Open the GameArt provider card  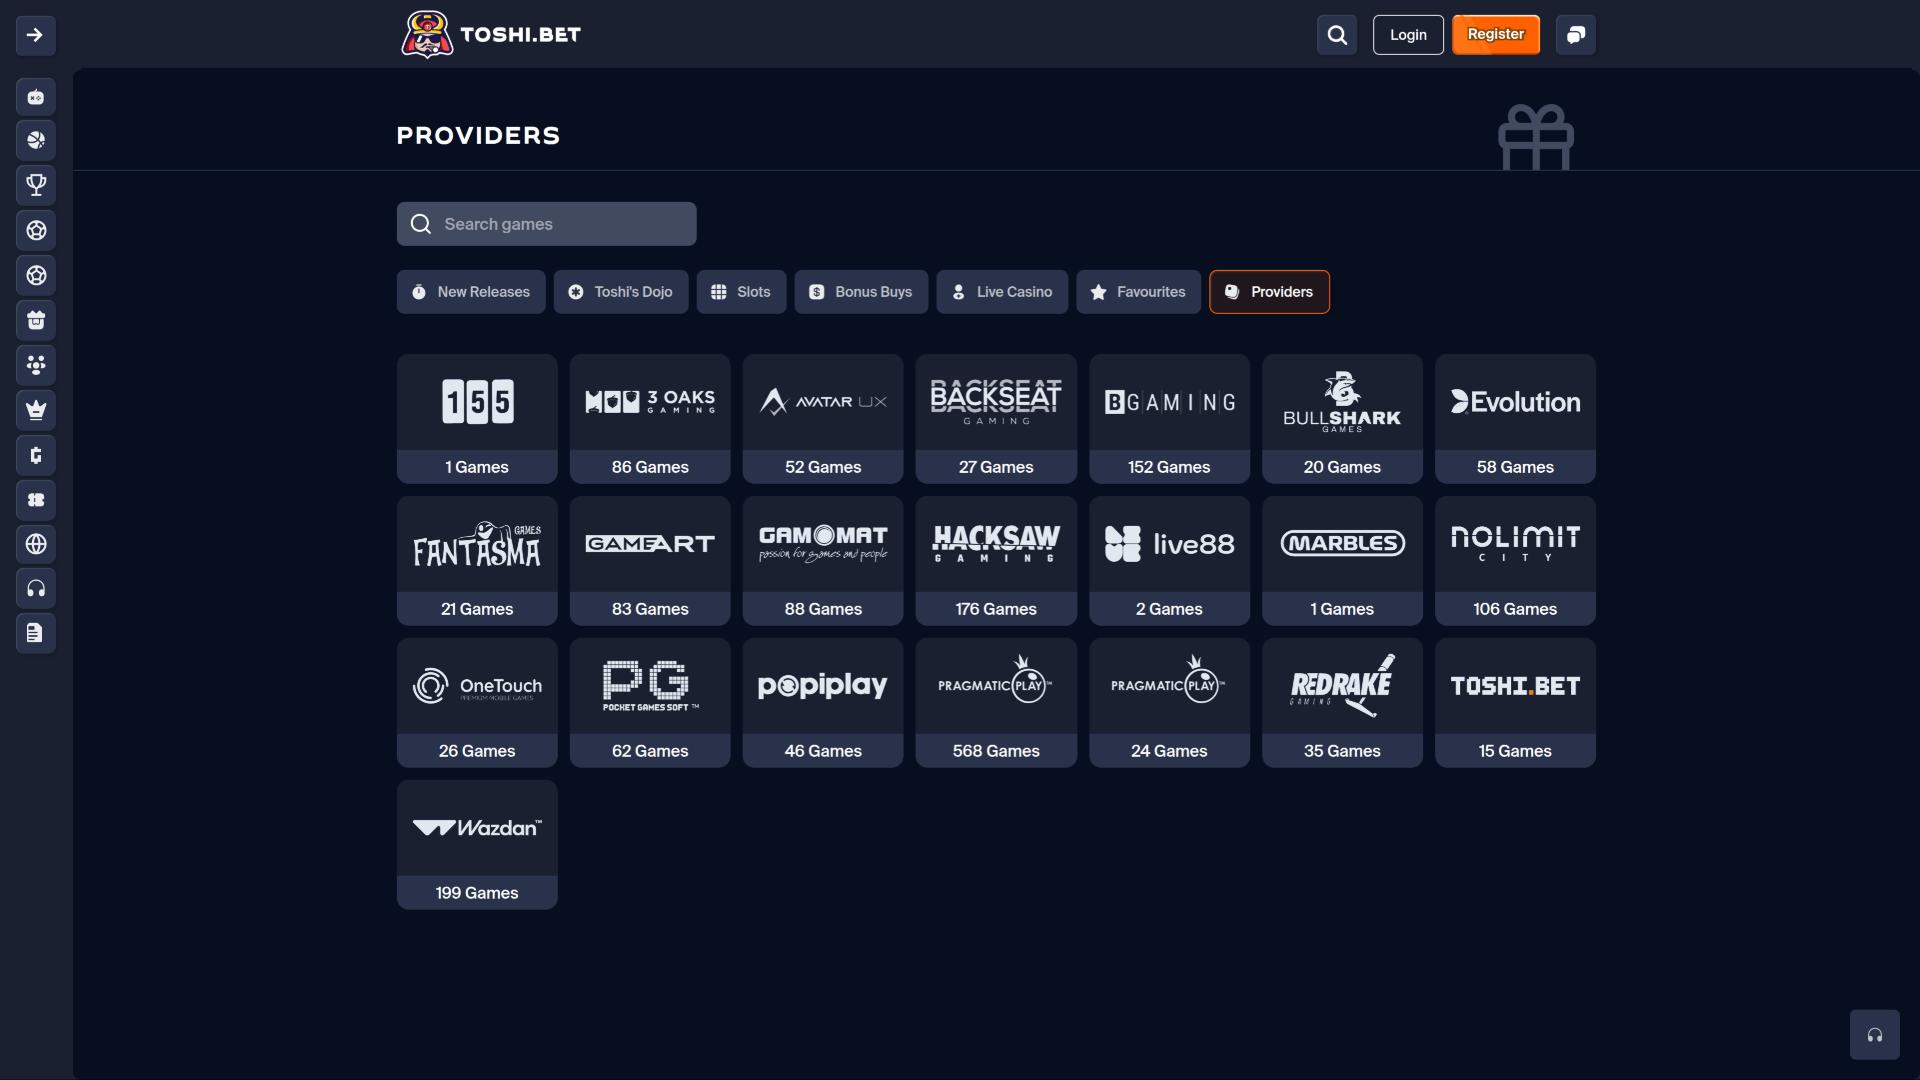tap(650, 561)
